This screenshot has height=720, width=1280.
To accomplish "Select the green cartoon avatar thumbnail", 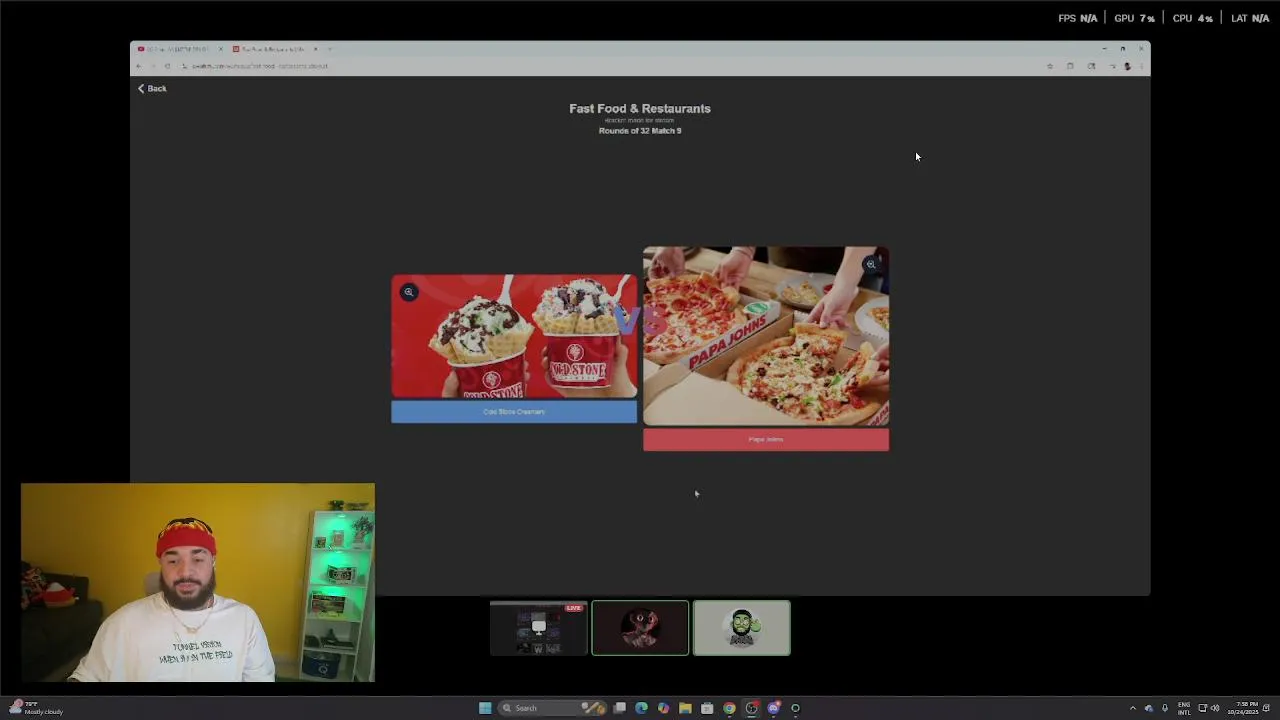I will coord(742,628).
